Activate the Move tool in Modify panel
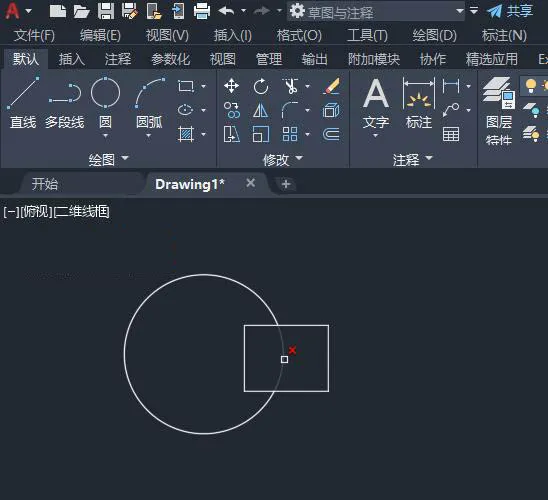The height and width of the screenshot is (500, 548). click(231, 86)
